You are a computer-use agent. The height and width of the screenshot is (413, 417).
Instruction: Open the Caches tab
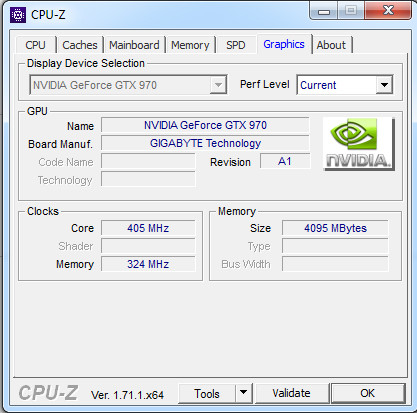(80, 45)
